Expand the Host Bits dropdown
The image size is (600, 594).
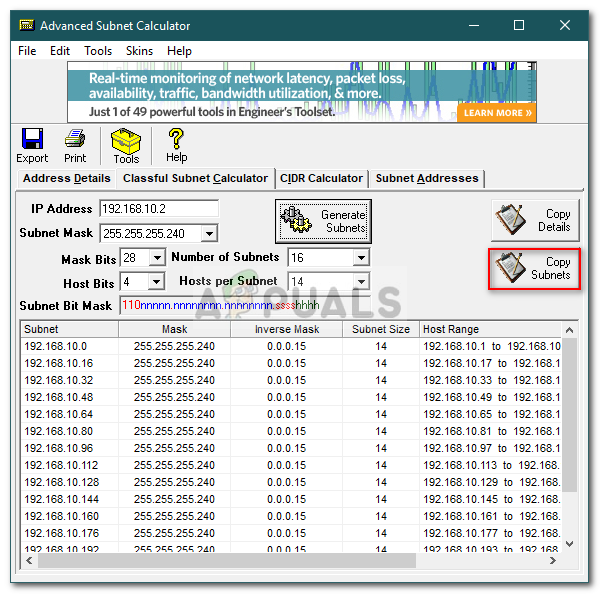tap(156, 282)
